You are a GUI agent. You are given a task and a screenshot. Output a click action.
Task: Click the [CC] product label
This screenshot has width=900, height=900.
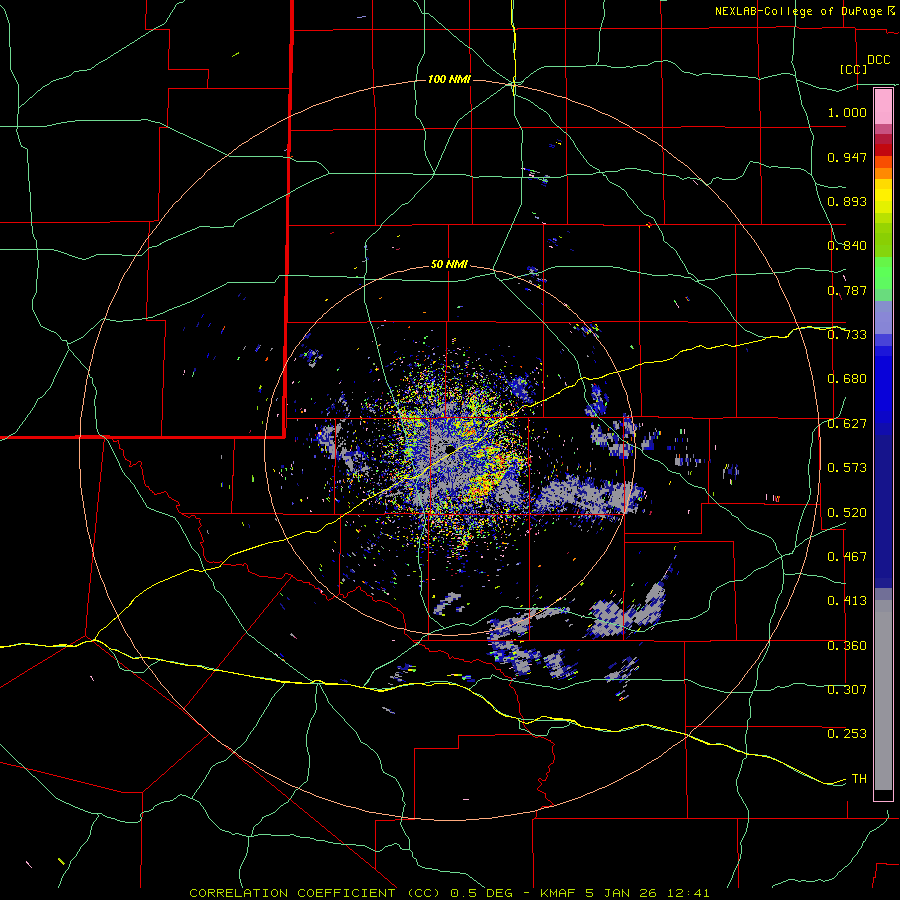point(854,69)
